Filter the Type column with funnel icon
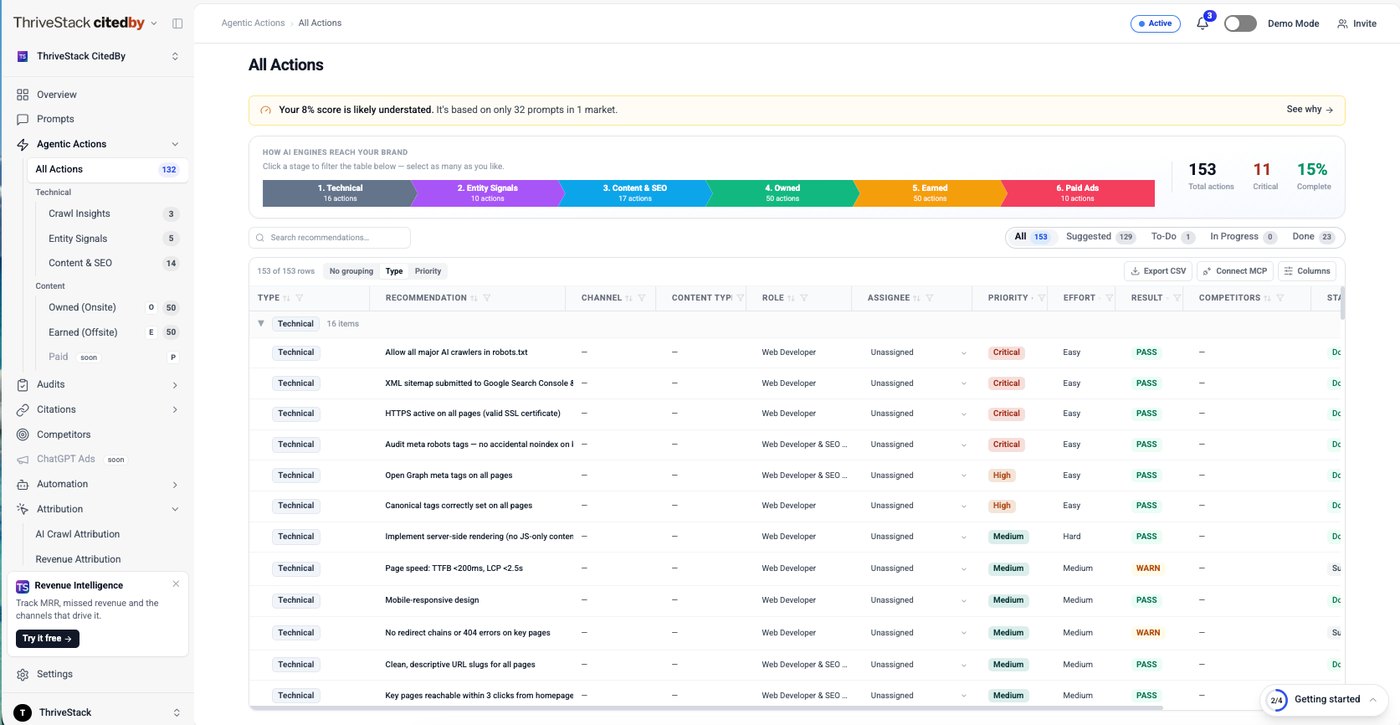 [x=300, y=298]
